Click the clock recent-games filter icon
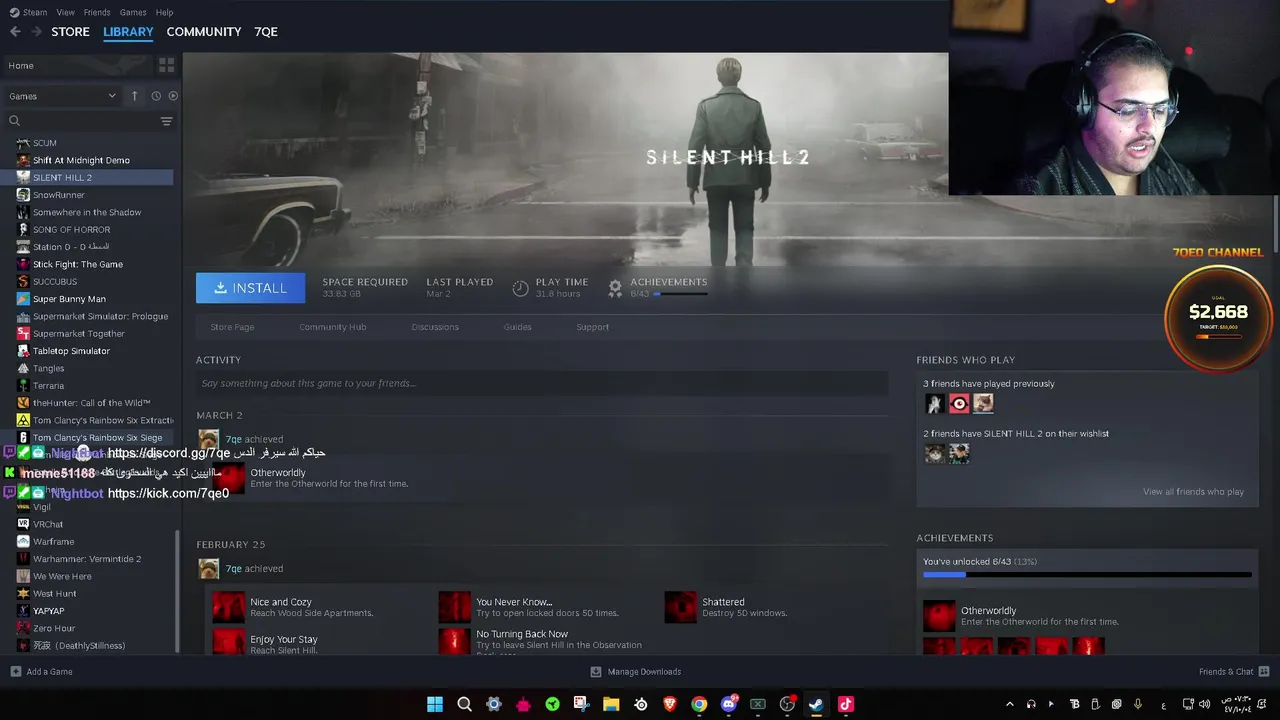Image resolution: width=1280 pixels, height=720 pixels. tap(156, 96)
